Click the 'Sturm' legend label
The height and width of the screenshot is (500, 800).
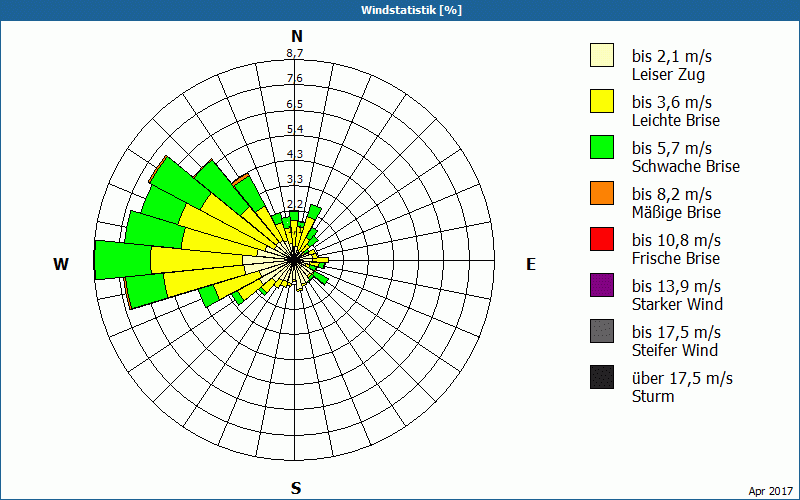(x=653, y=396)
